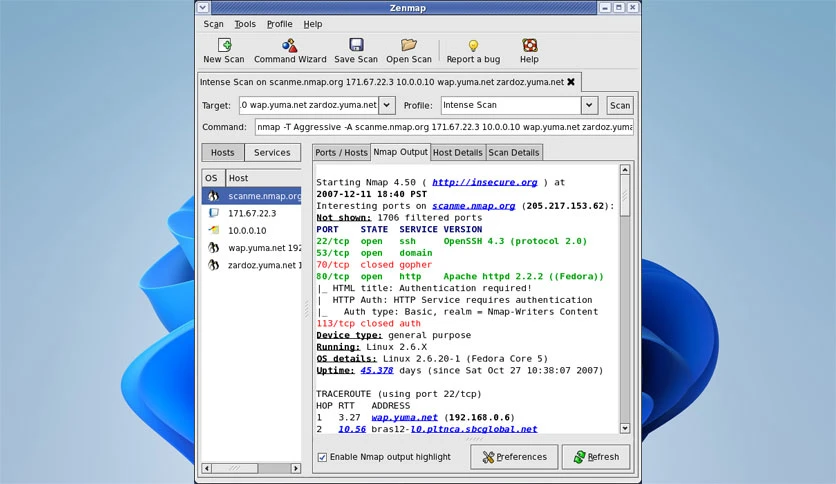
Task: Switch to the Scan Details tab
Action: pos(513,152)
